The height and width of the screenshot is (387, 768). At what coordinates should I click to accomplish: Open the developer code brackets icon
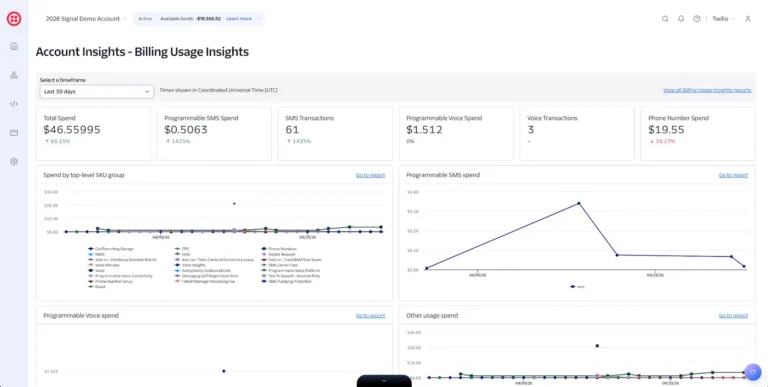click(14, 104)
